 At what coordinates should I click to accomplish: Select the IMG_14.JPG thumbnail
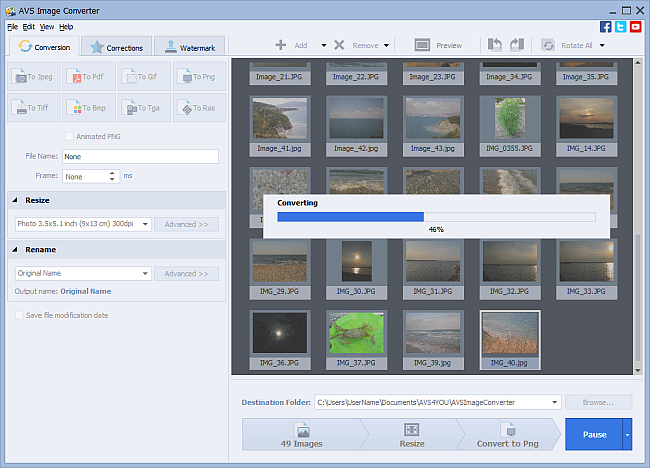click(586, 126)
